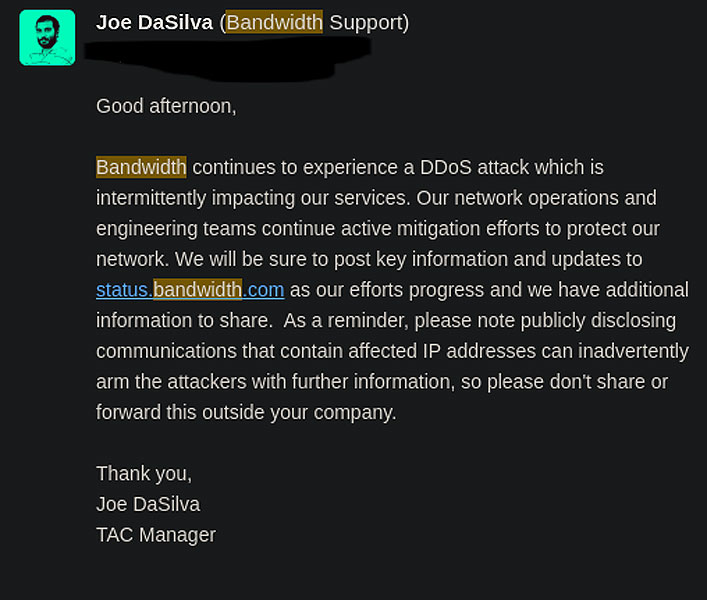Click the Good afternoon greeting line

pos(166,105)
